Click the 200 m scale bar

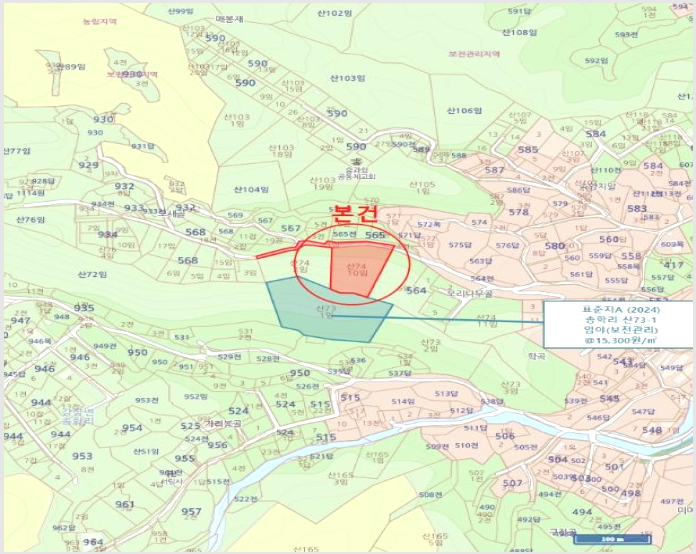tap(612, 539)
